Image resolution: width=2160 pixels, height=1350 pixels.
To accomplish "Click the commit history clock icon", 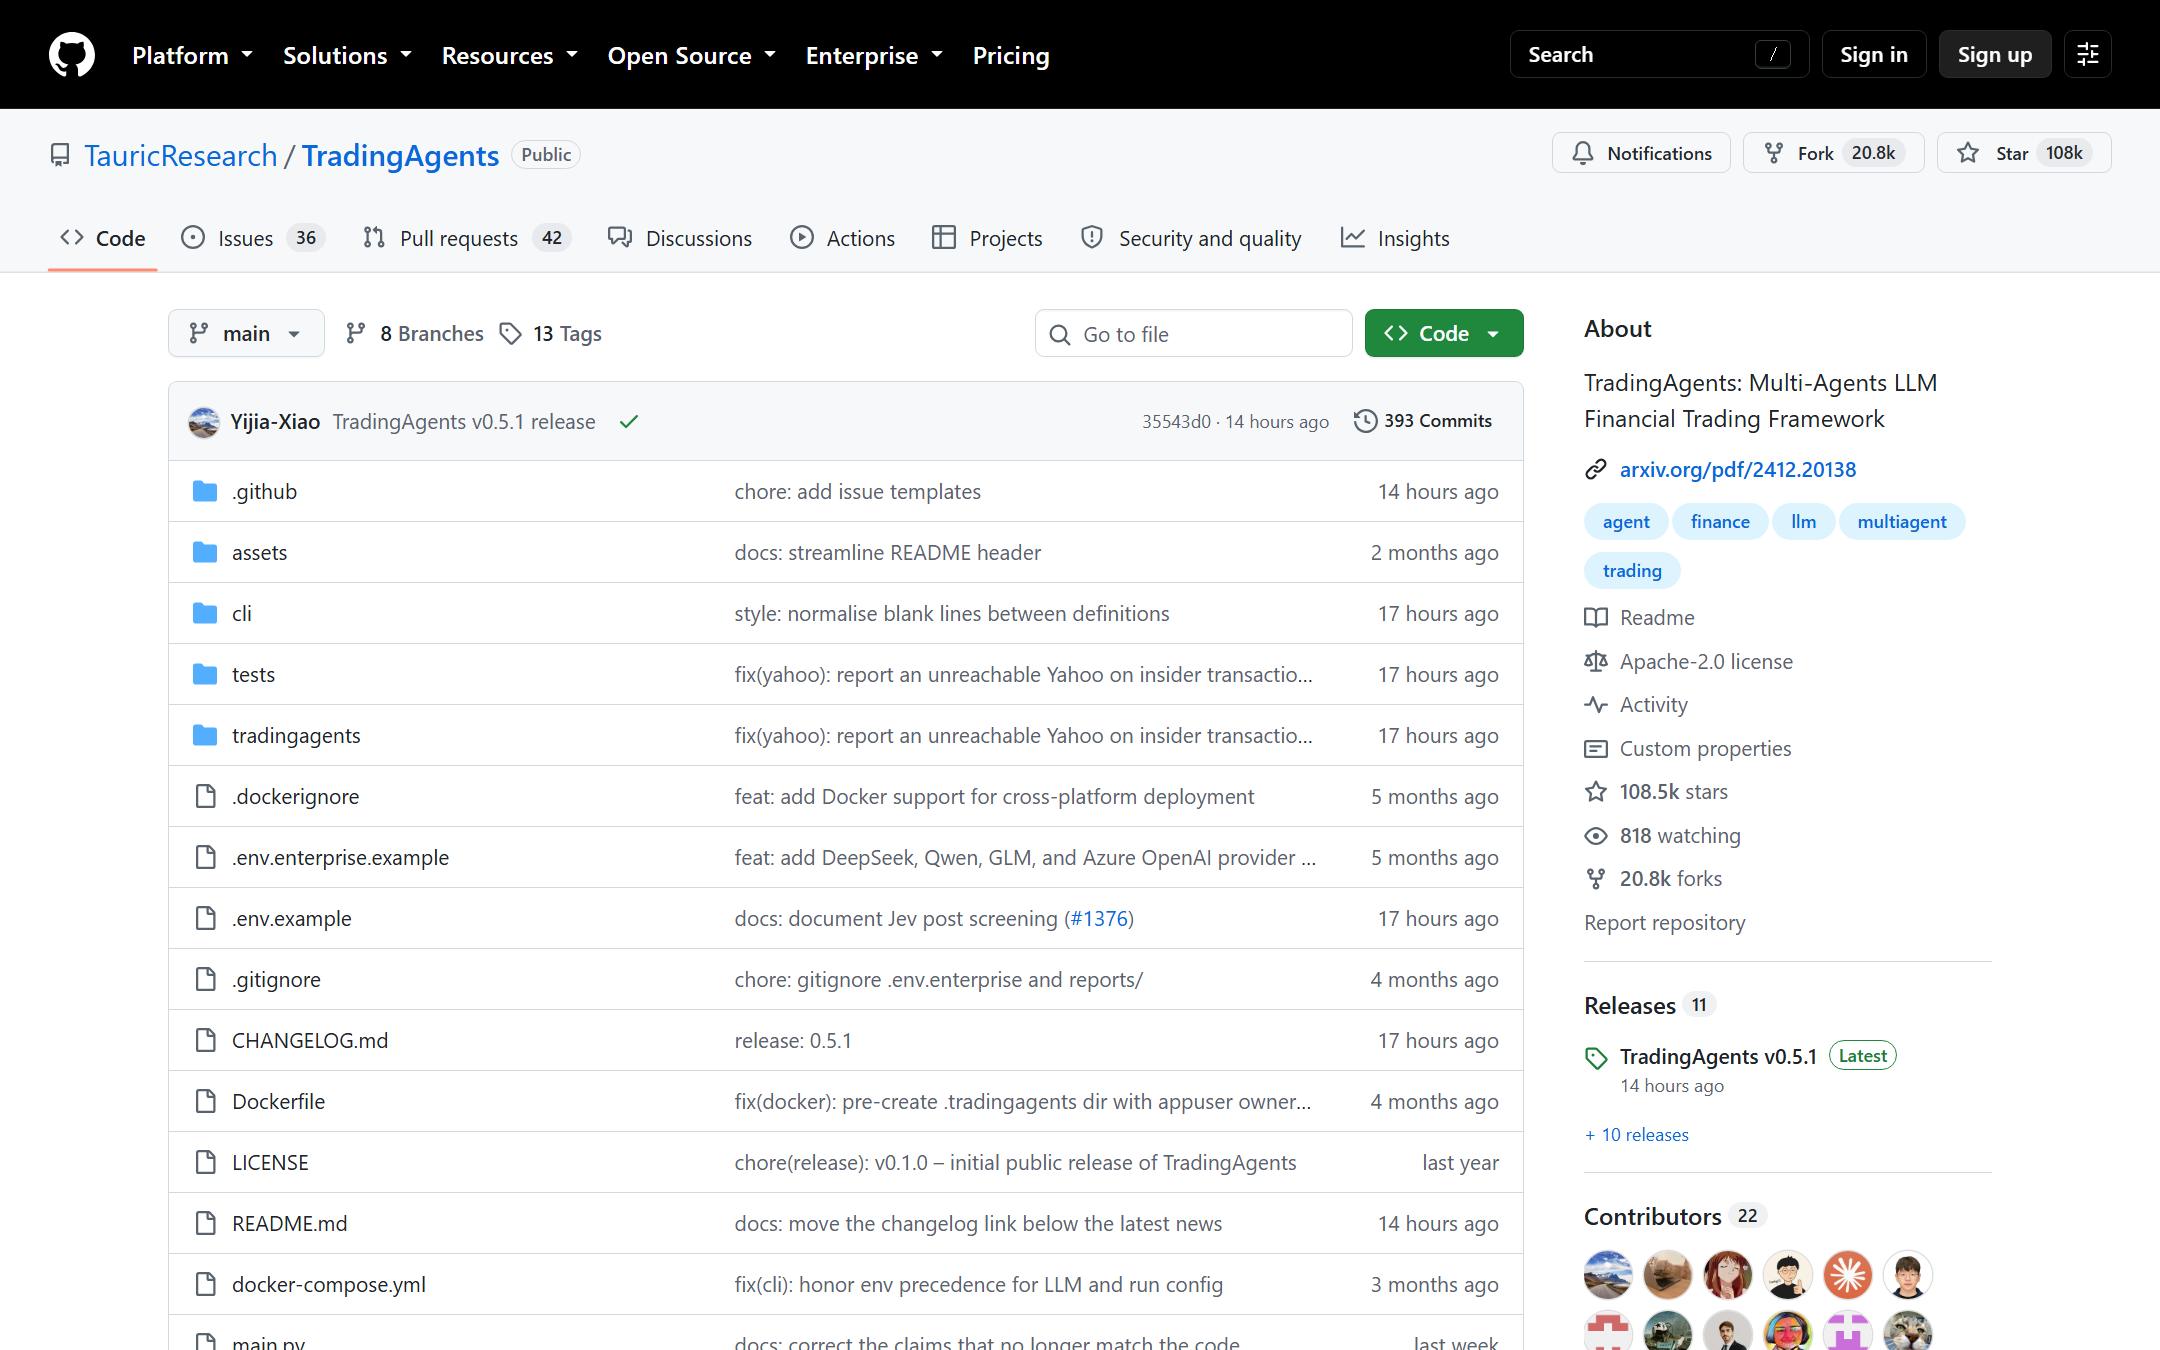I will pyautogui.click(x=1365, y=421).
